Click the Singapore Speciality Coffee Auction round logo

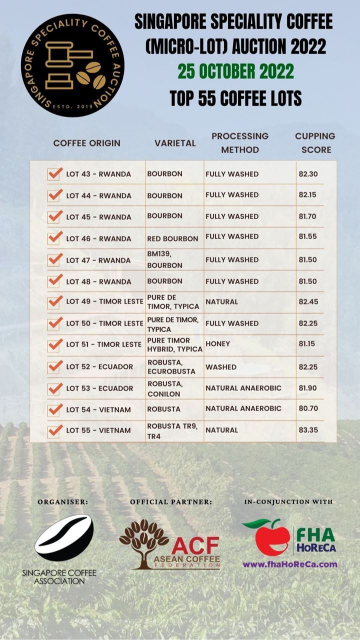pyautogui.click(x=73, y=65)
